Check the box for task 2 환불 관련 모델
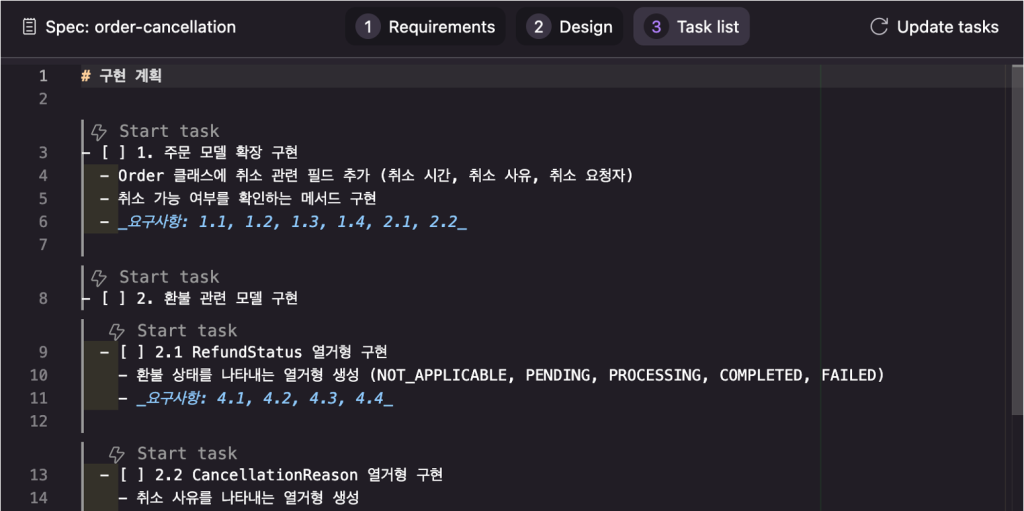Screen dimensions: 1024x511 113,299
